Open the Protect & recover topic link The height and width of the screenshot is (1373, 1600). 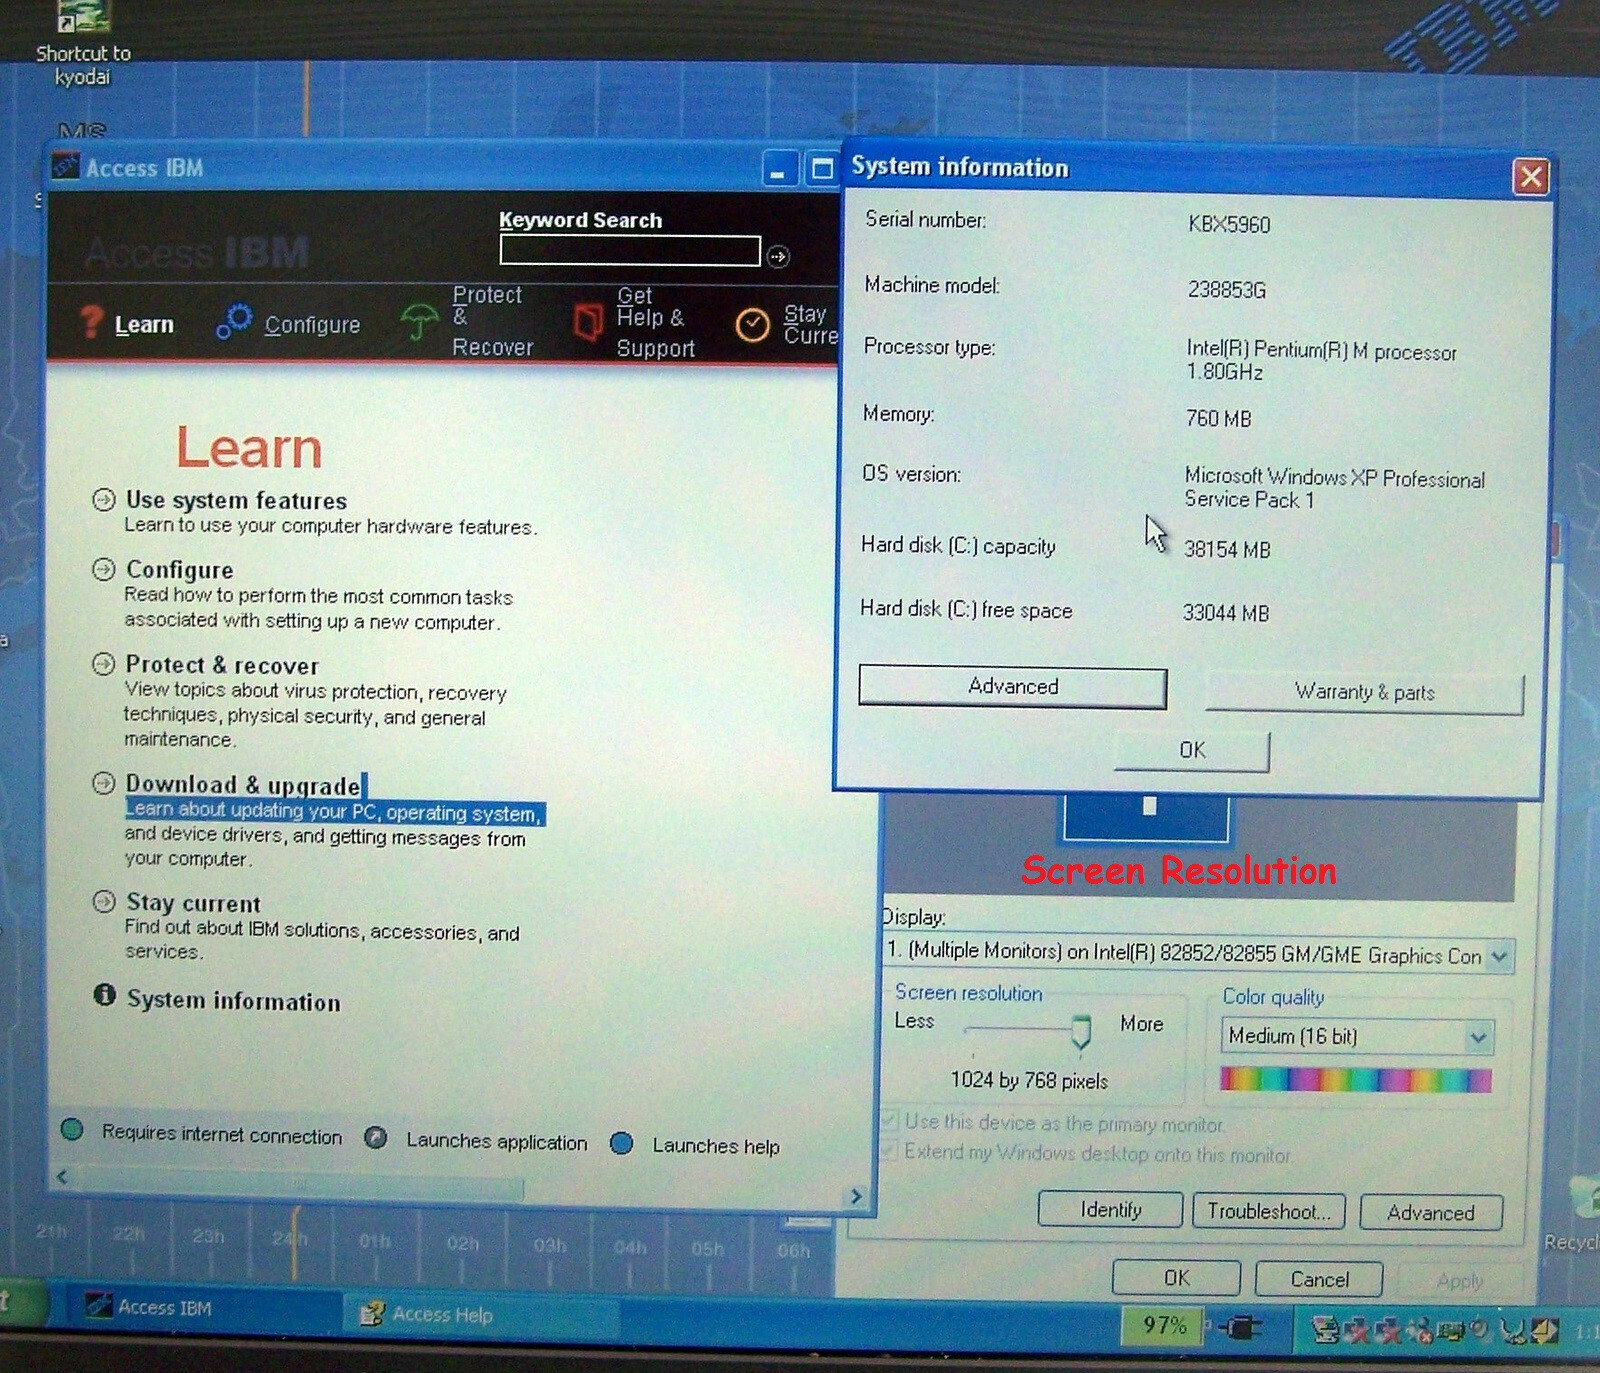222,665
